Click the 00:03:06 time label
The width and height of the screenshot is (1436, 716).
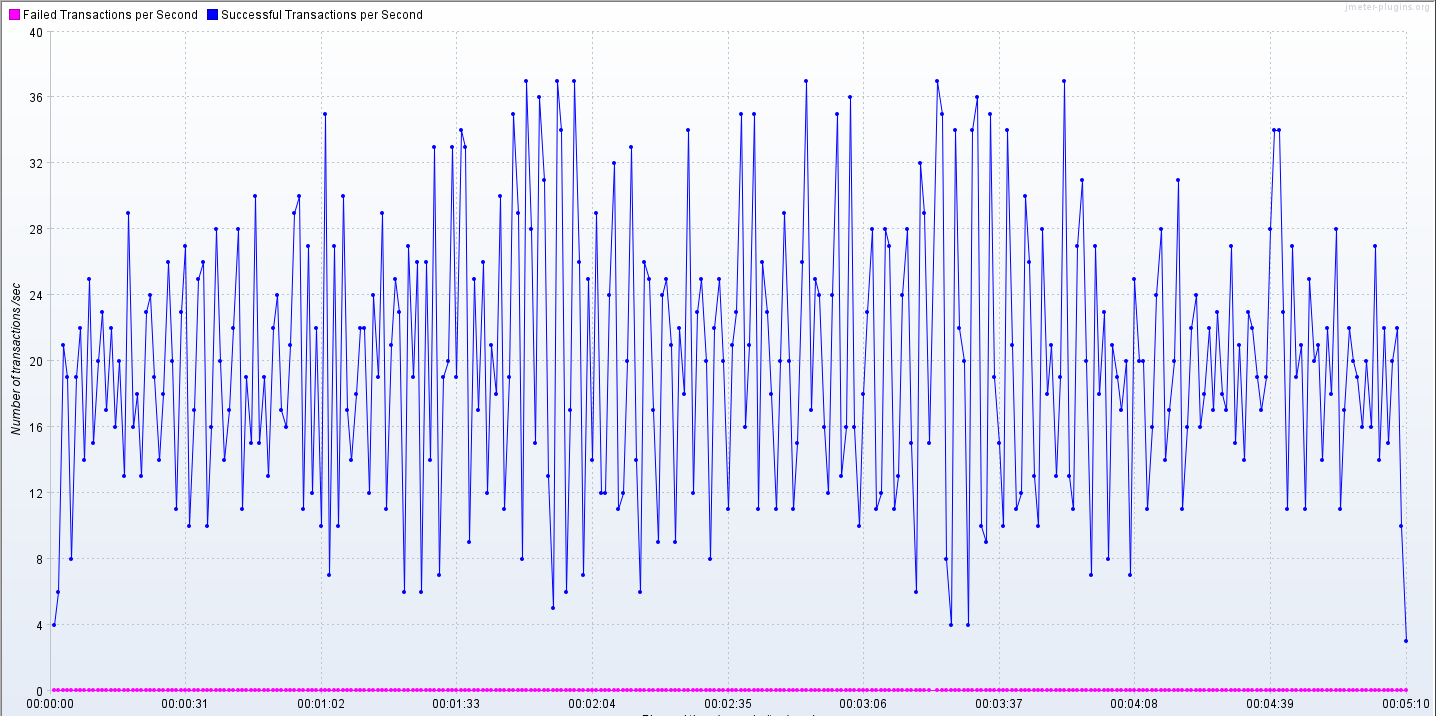863,704
